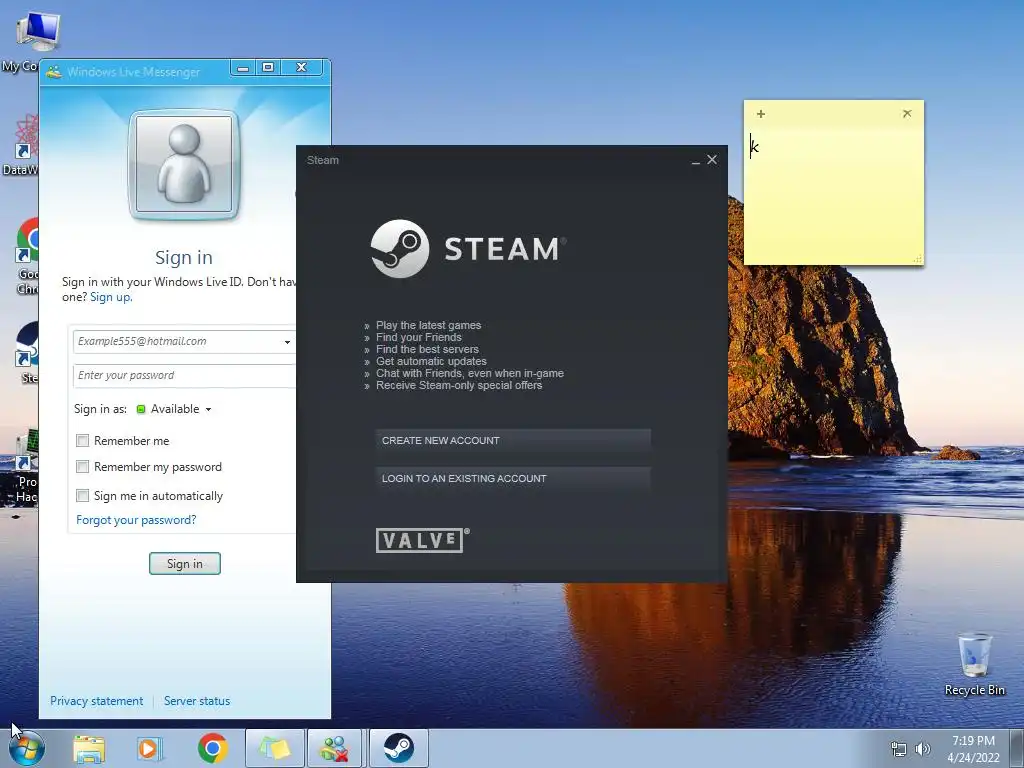
Task: Open the Windows Start menu orb
Action: click(27, 748)
